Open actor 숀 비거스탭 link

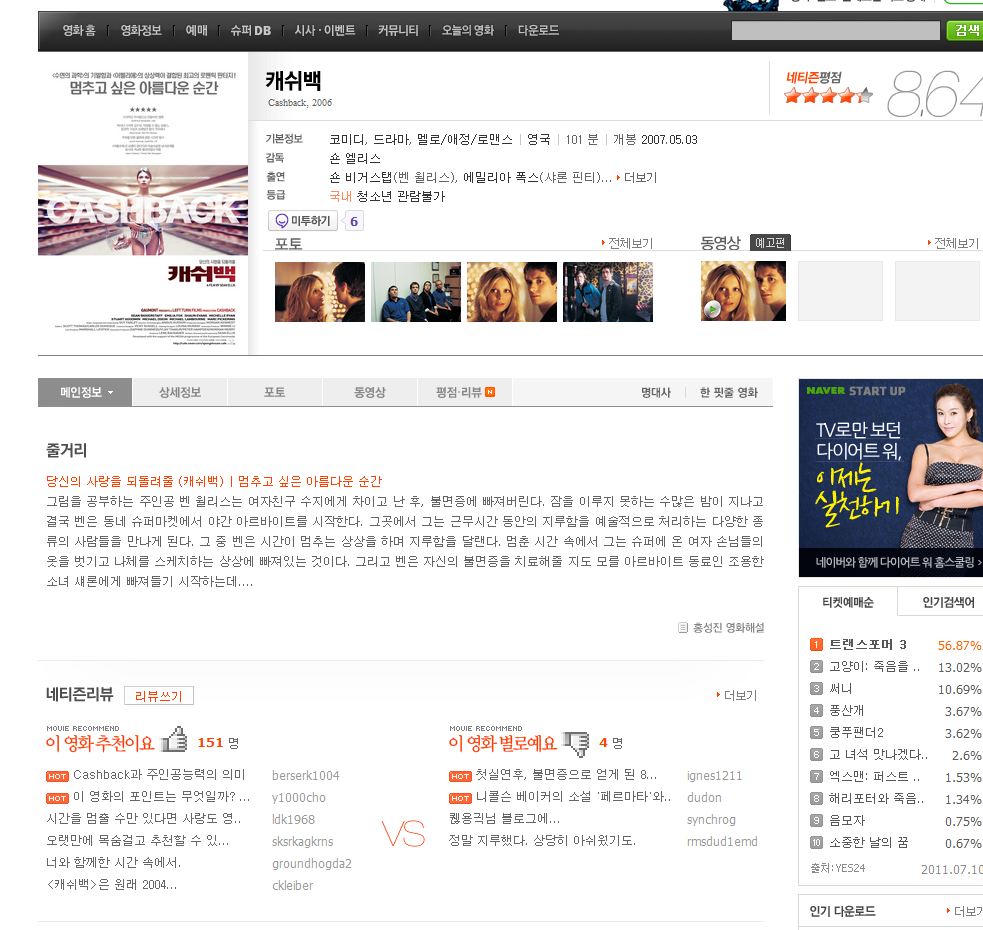pyautogui.click(x=360, y=177)
